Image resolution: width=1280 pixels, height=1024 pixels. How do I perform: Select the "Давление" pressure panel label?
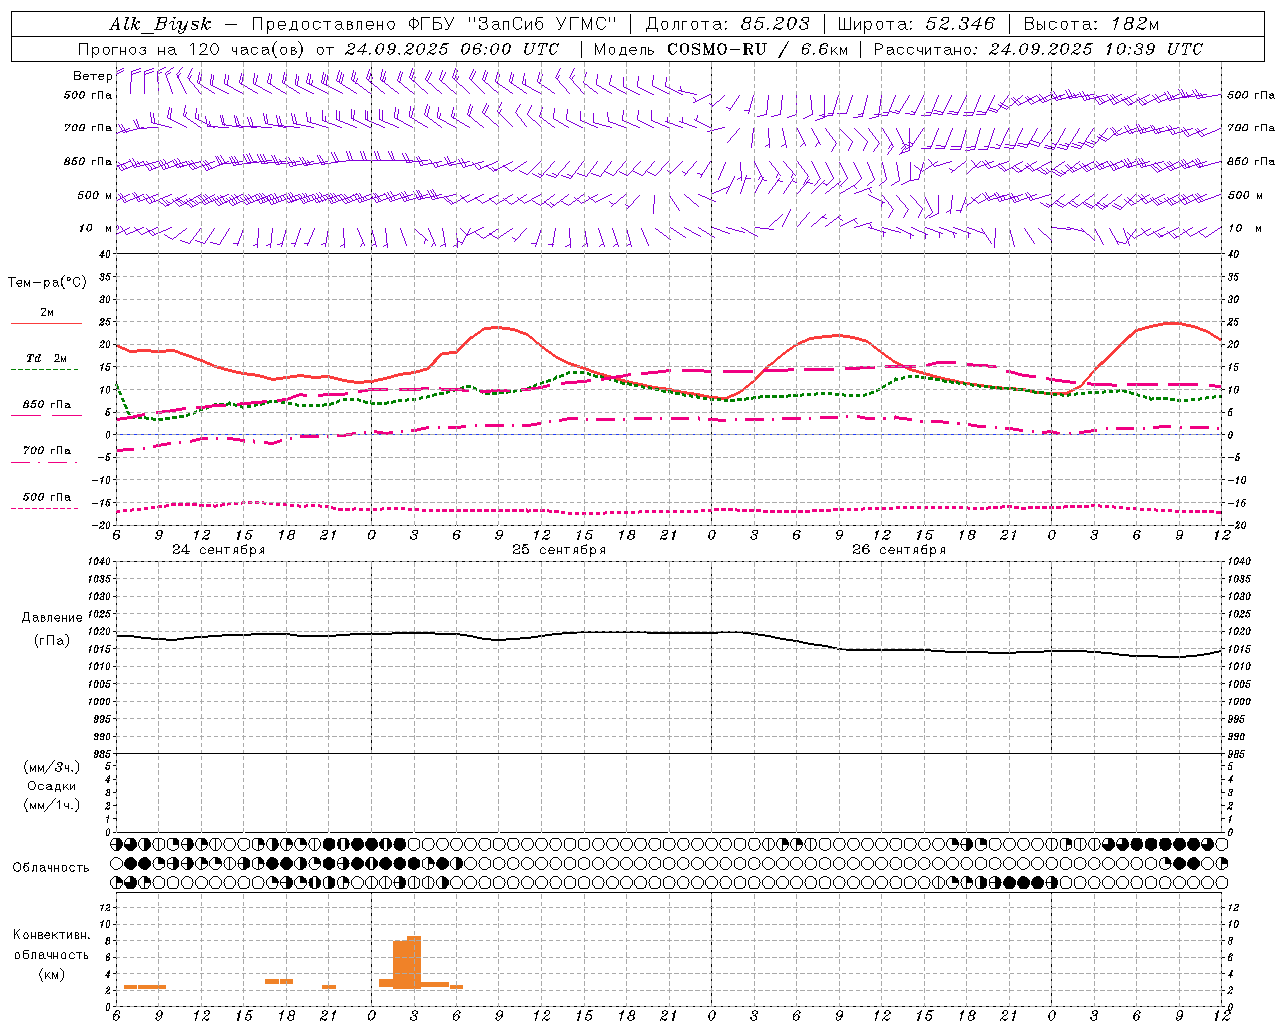52,618
